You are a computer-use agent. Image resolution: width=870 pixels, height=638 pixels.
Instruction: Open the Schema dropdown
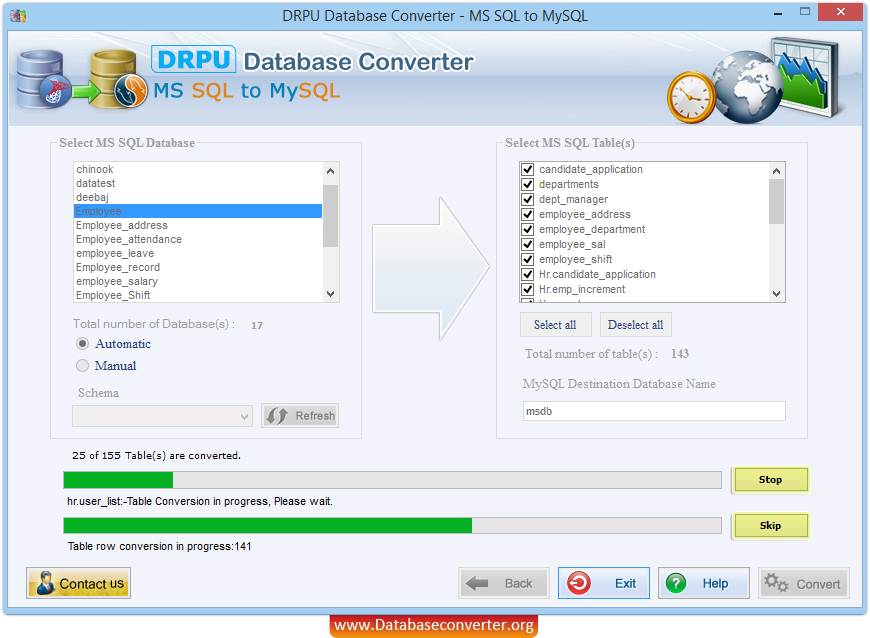[x=162, y=416]
